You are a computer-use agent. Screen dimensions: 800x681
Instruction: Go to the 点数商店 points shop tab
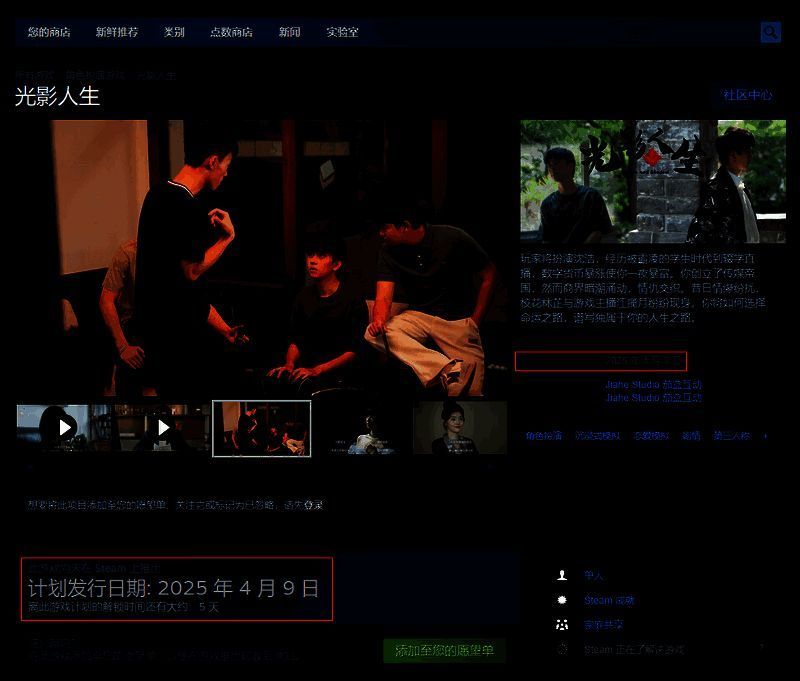point(231,32)
